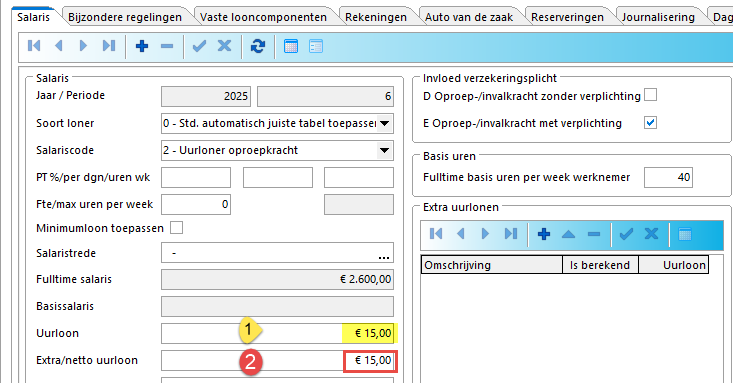Open the Rekeningen tab
Screen dimensions: 733x383
coord(376,17)
